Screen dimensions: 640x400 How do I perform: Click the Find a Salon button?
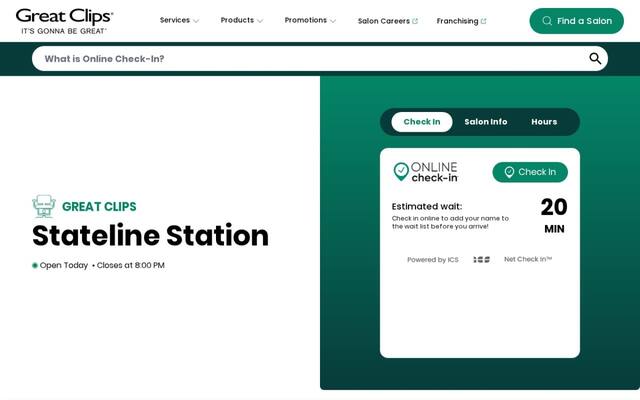click(x=576, y=21)
